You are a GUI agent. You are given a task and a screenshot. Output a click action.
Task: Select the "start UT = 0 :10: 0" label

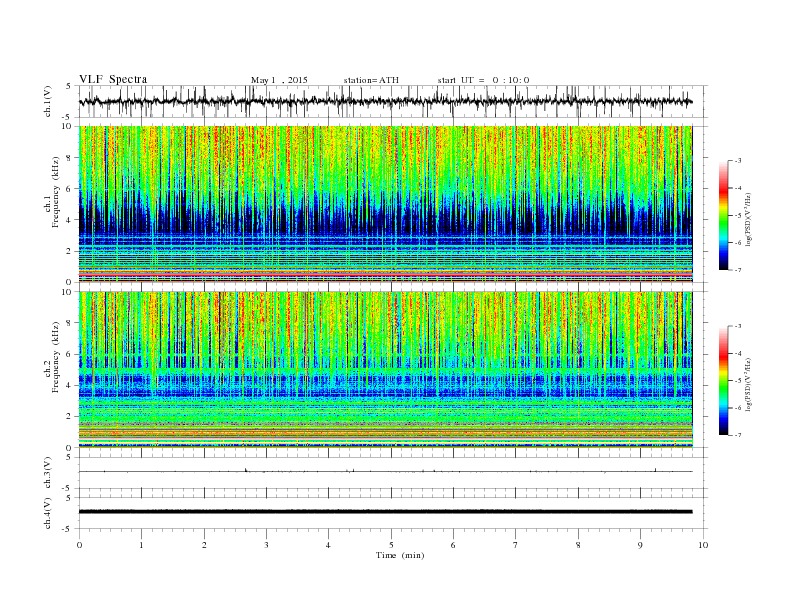tap(483, 80)
